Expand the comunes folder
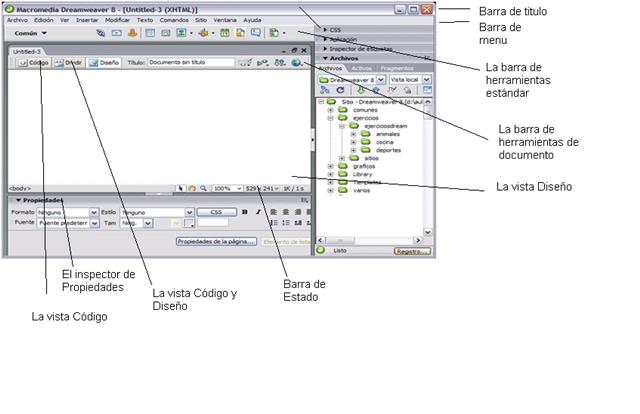 [x=331, y=110]
